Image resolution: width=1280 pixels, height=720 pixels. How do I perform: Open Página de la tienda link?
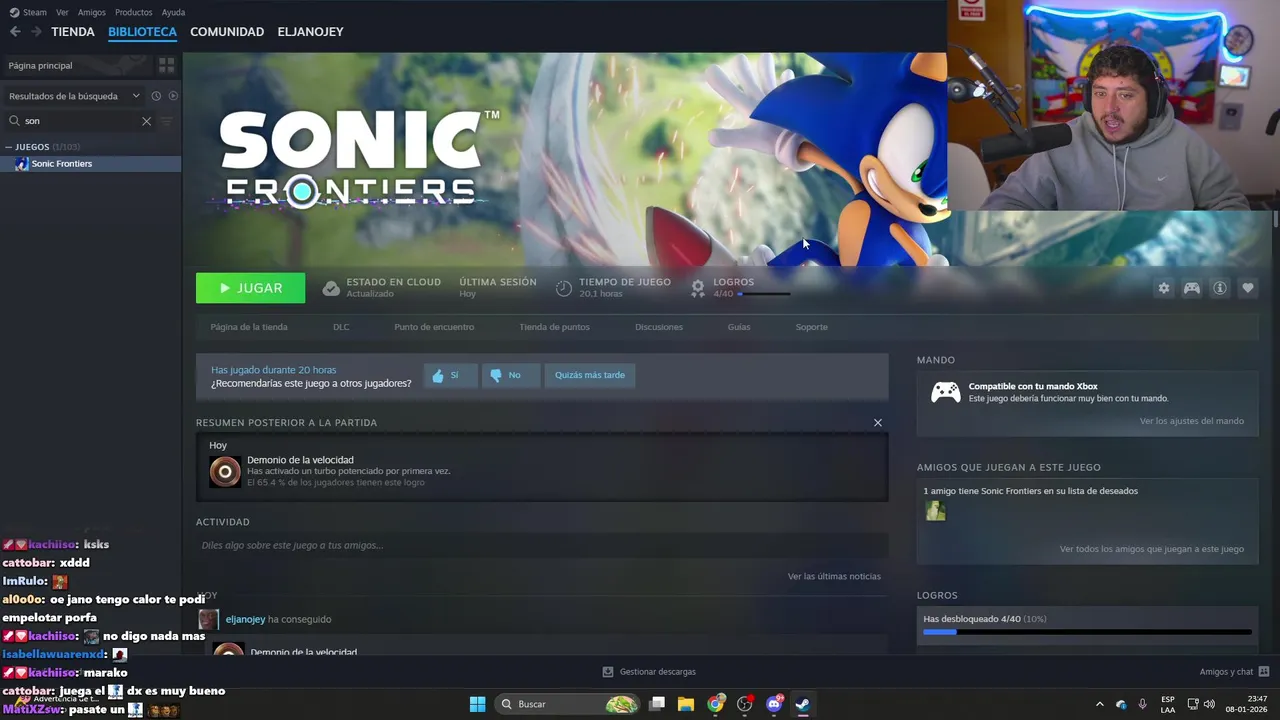pyautogui.click(x=249, y=327)
